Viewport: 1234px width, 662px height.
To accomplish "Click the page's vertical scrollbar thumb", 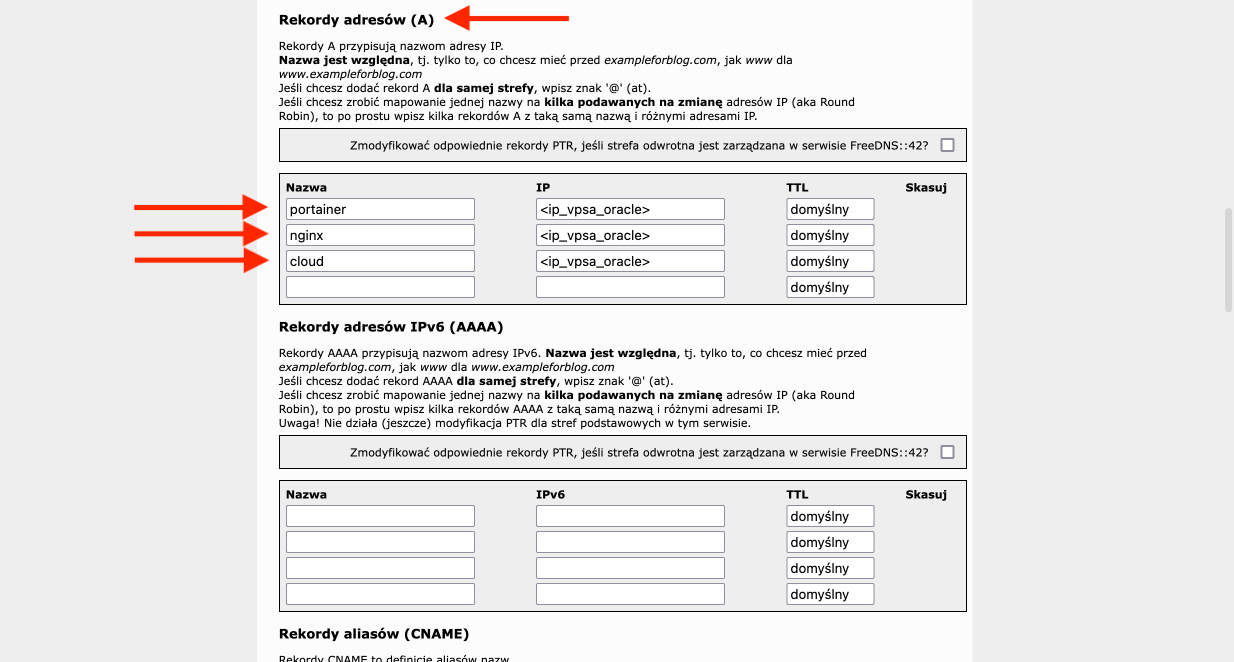I will pos(1228,260).
